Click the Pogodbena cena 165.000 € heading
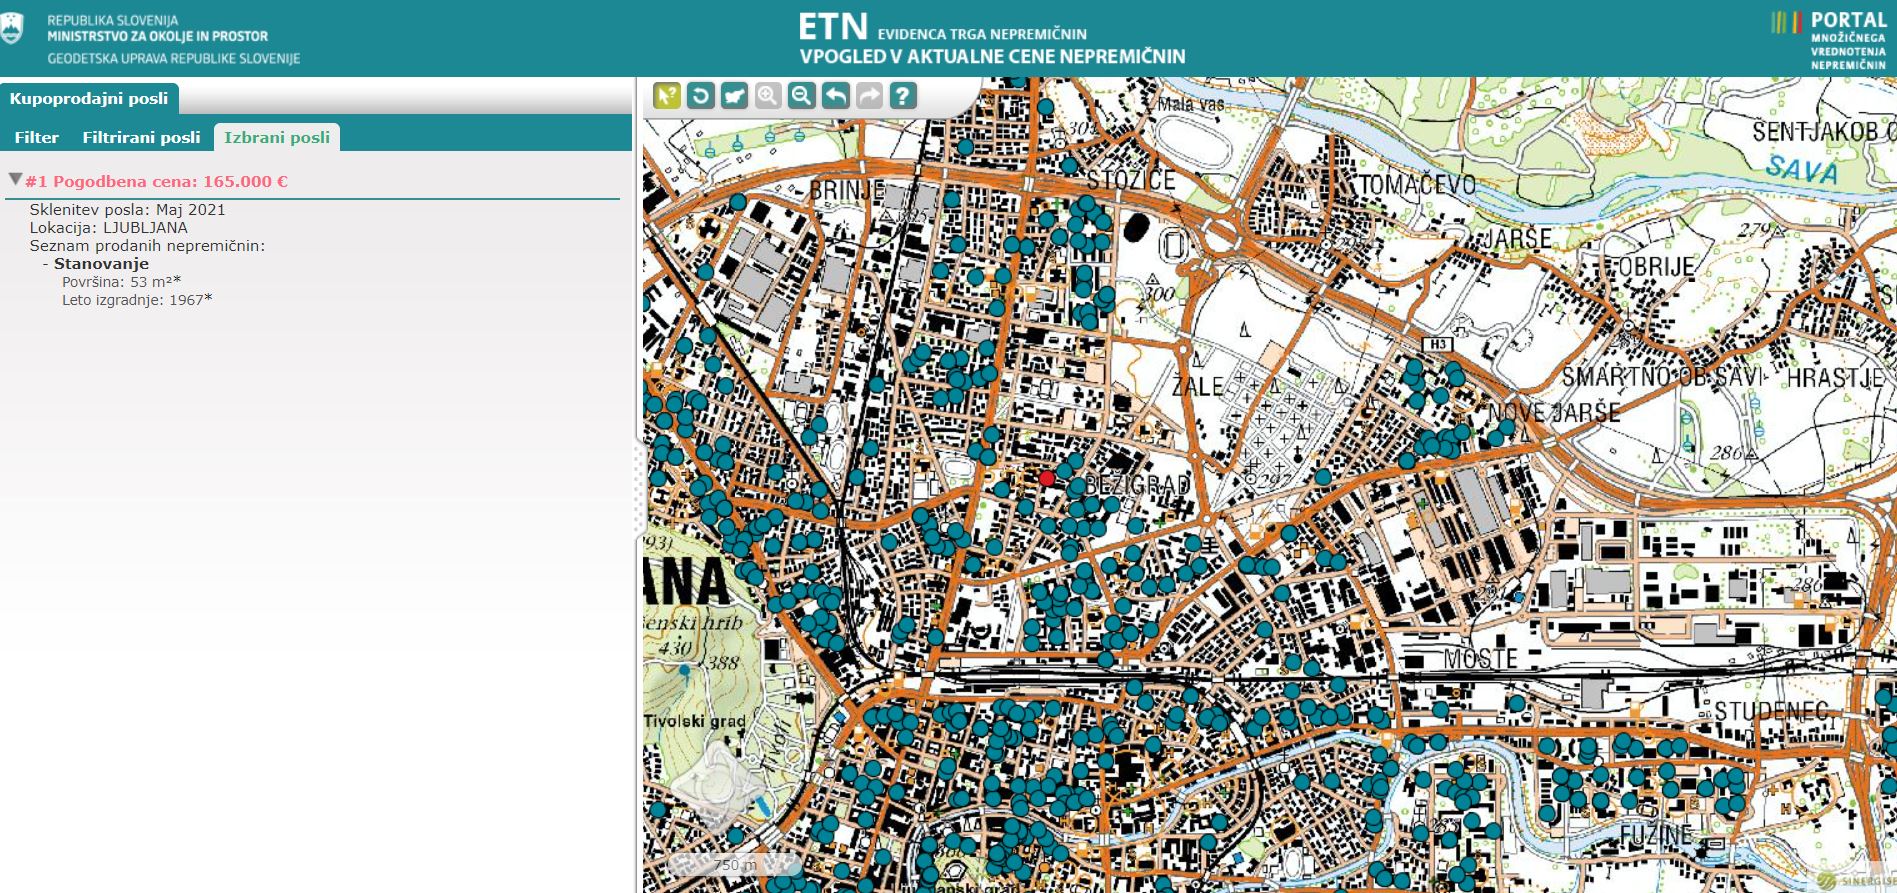This screenshot has width=1897, height=893. pyautogui.click(x=156, y=182)
